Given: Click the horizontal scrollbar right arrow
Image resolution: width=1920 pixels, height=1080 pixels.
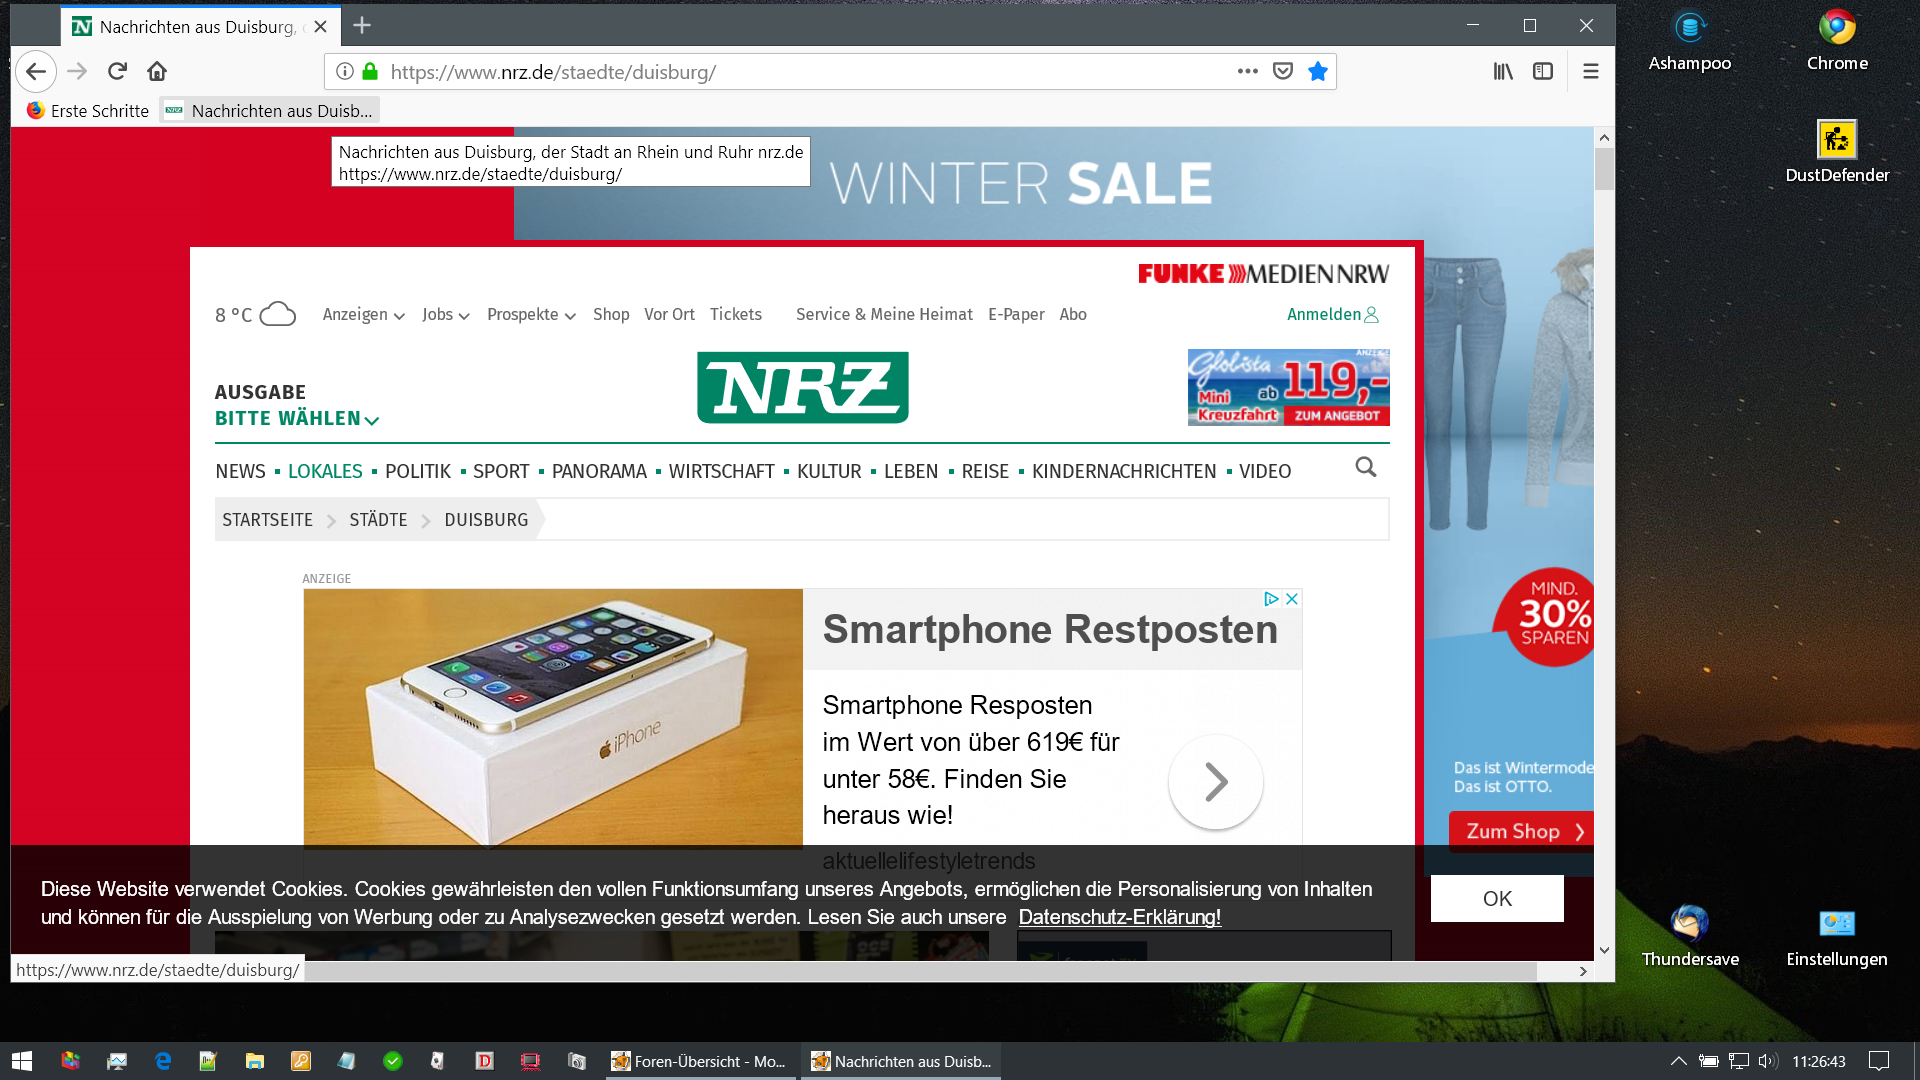Looking at the screenshot, I should (1583, 971).
